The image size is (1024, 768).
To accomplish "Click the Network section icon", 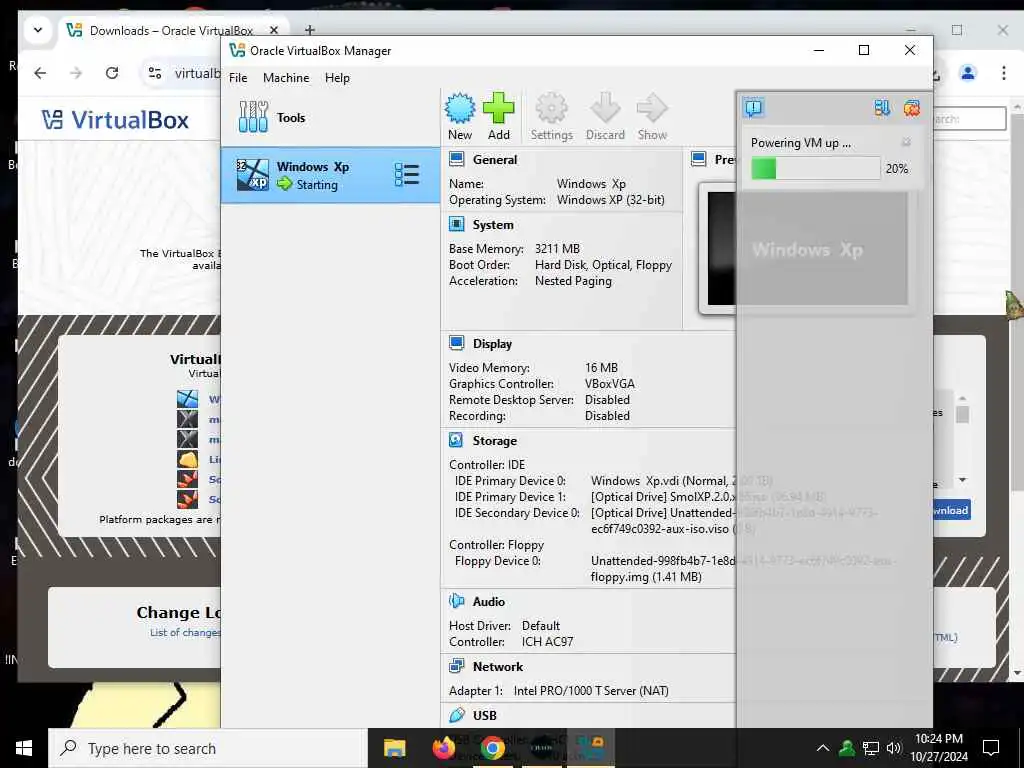I will tap(456, 666).
